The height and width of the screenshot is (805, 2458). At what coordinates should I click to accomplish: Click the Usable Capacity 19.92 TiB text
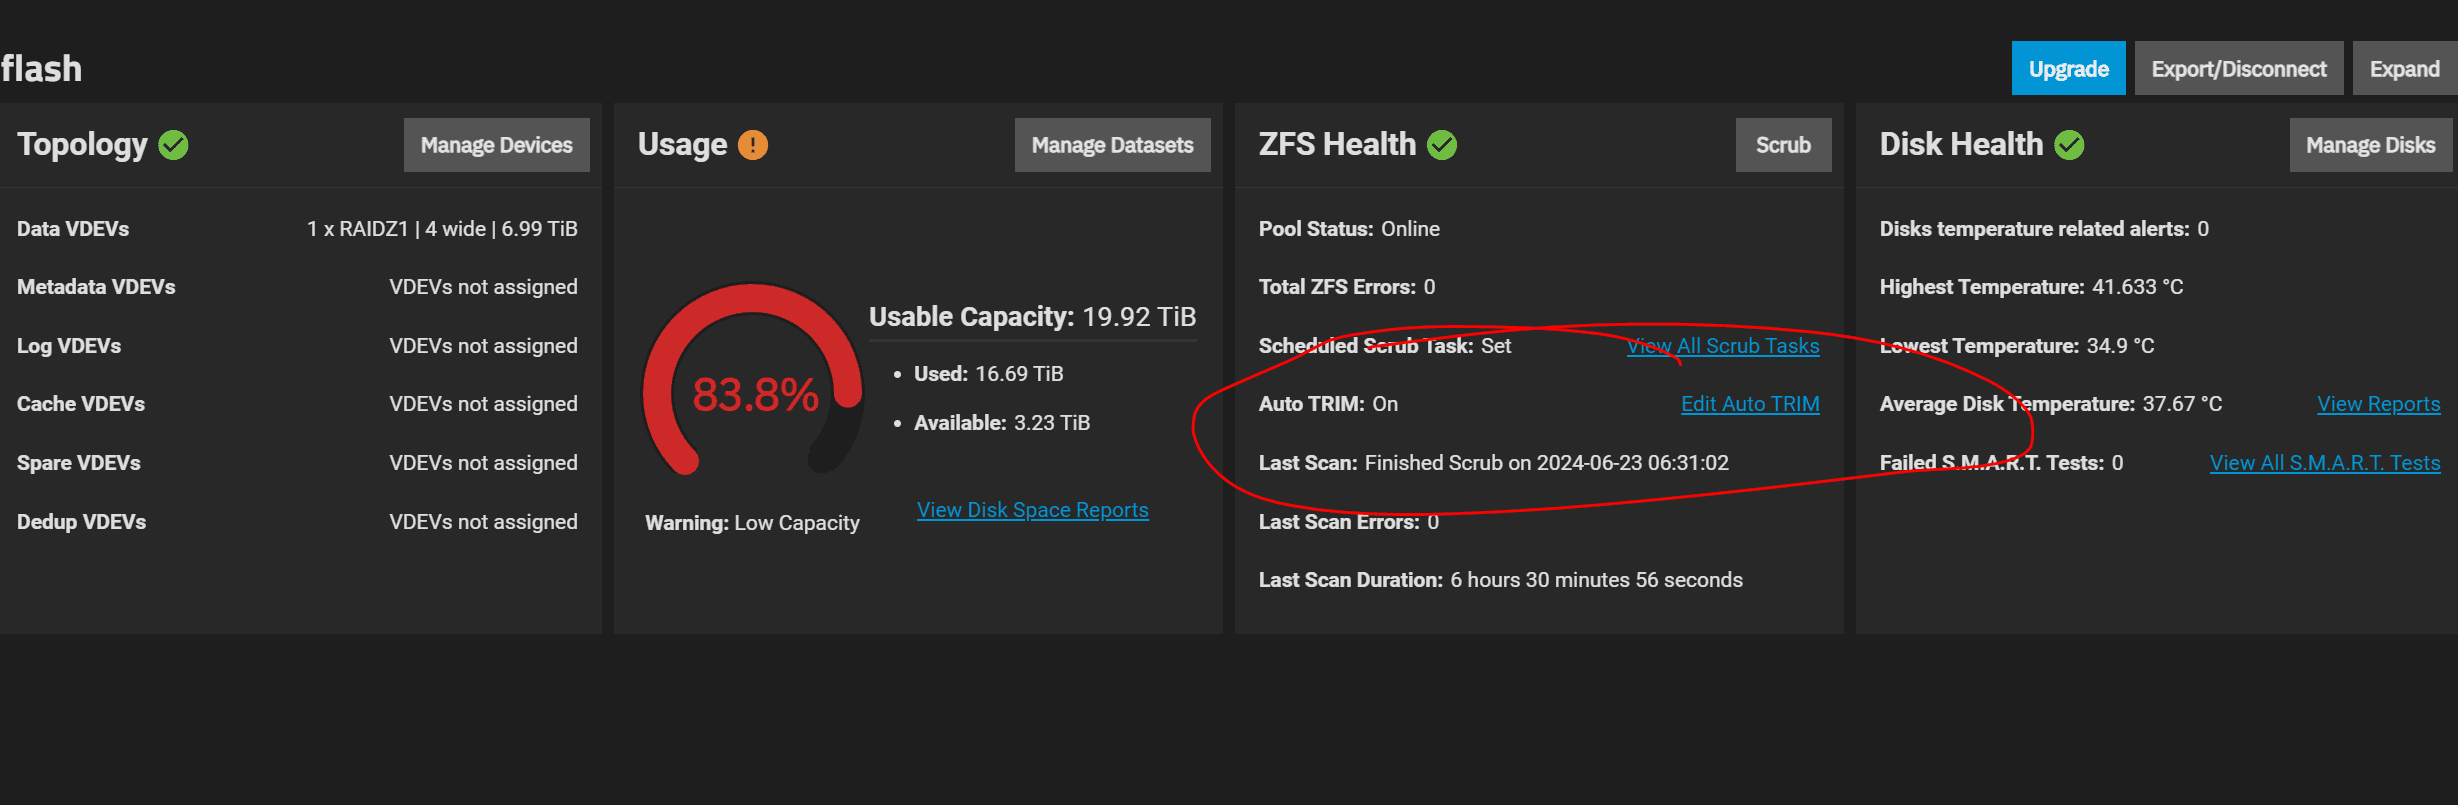coord(1032,317)
